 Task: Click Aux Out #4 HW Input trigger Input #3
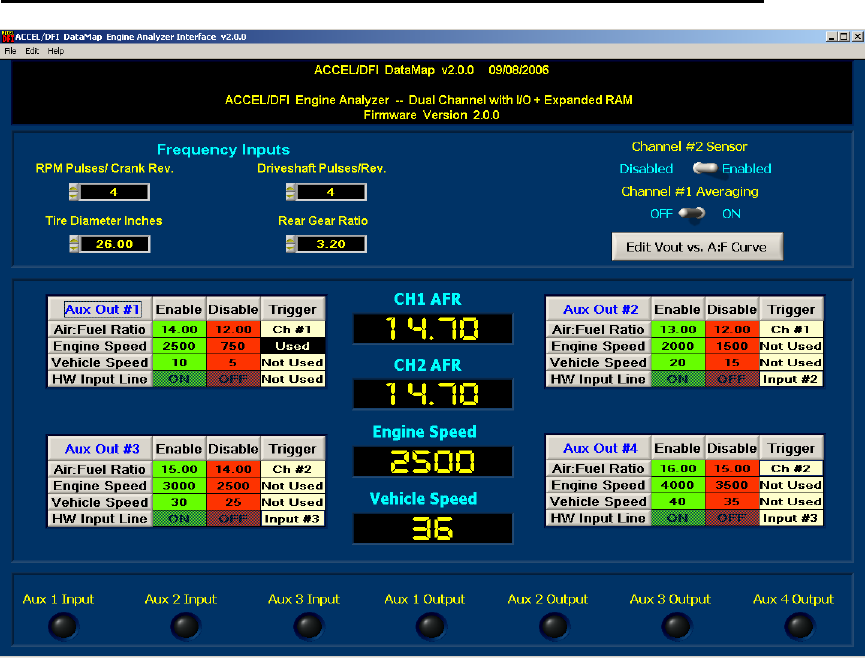(x=791, y=518)
